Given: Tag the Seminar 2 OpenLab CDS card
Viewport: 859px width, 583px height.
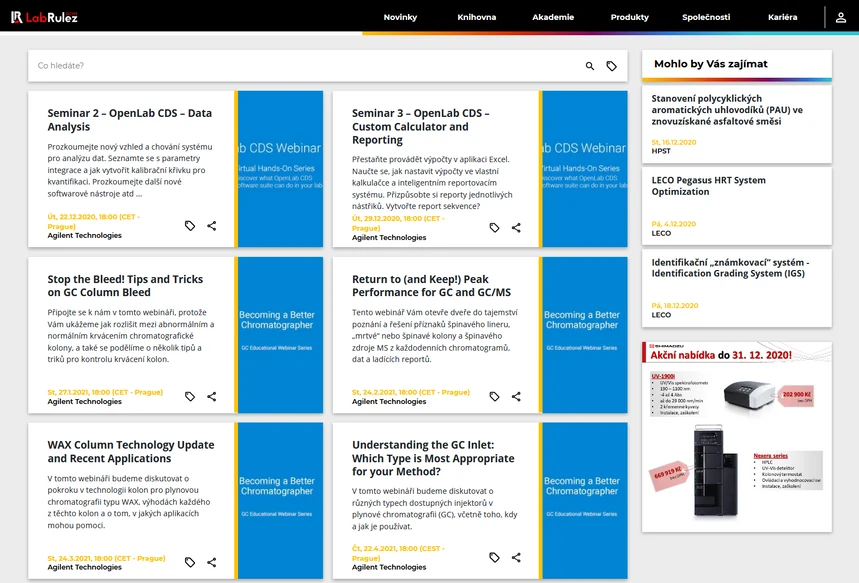Looking at the screenshot, I should tap(190, 226).
